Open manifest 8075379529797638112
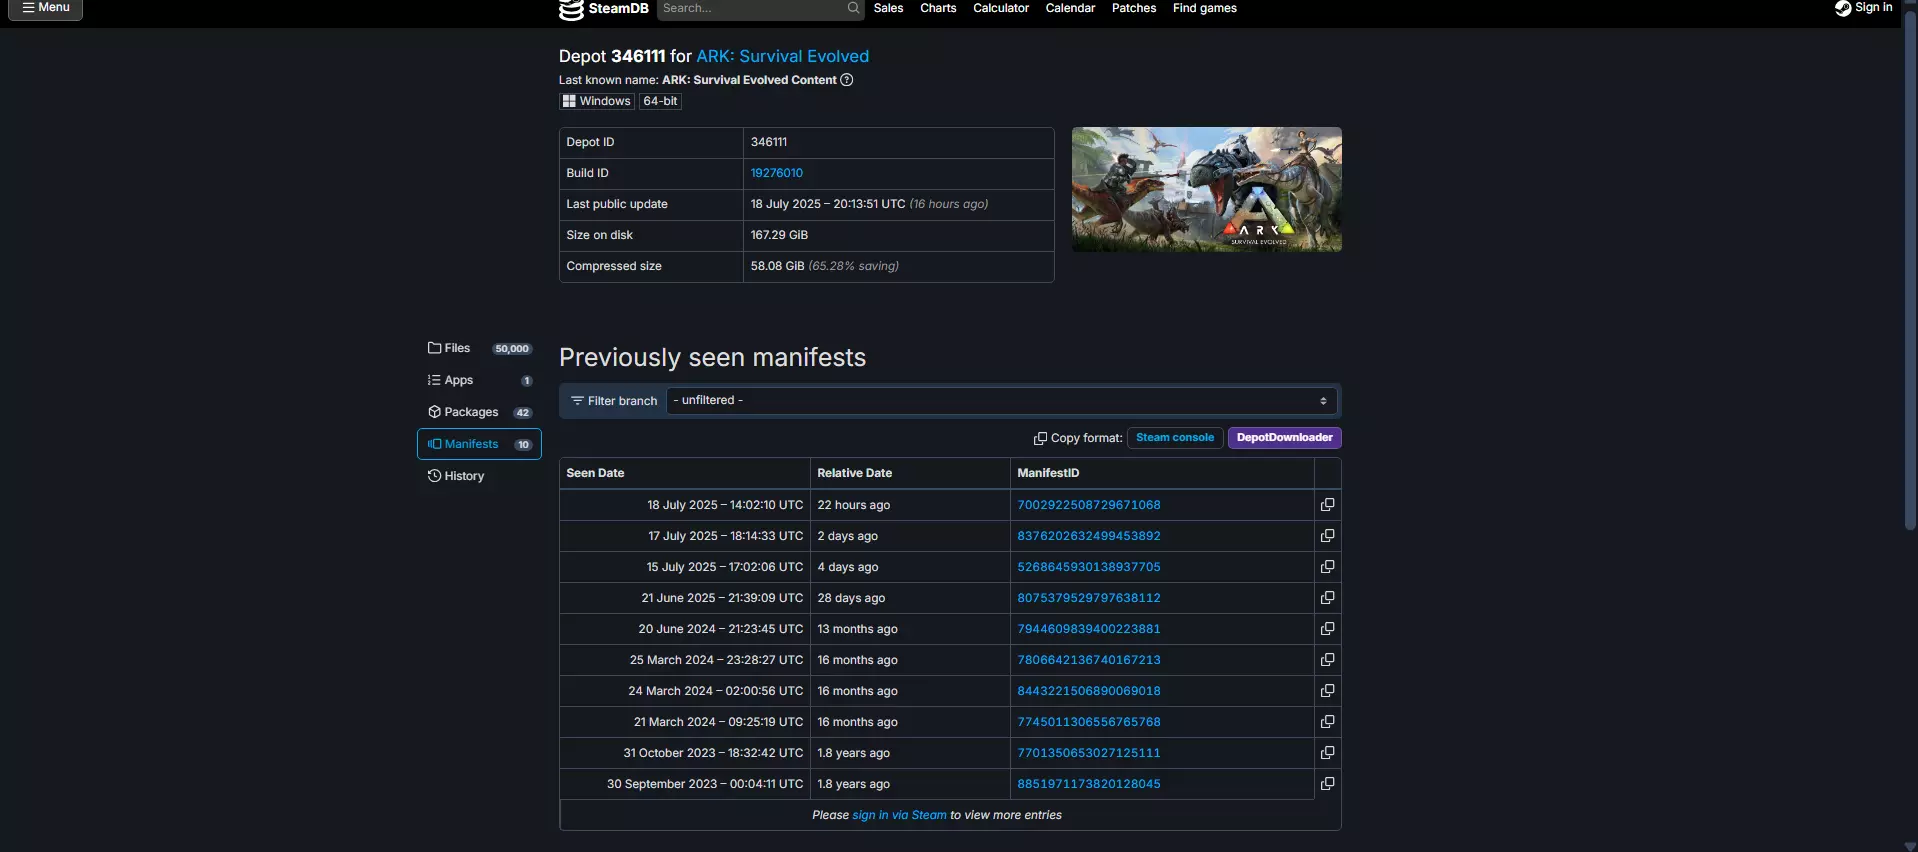 (1089, 598)
